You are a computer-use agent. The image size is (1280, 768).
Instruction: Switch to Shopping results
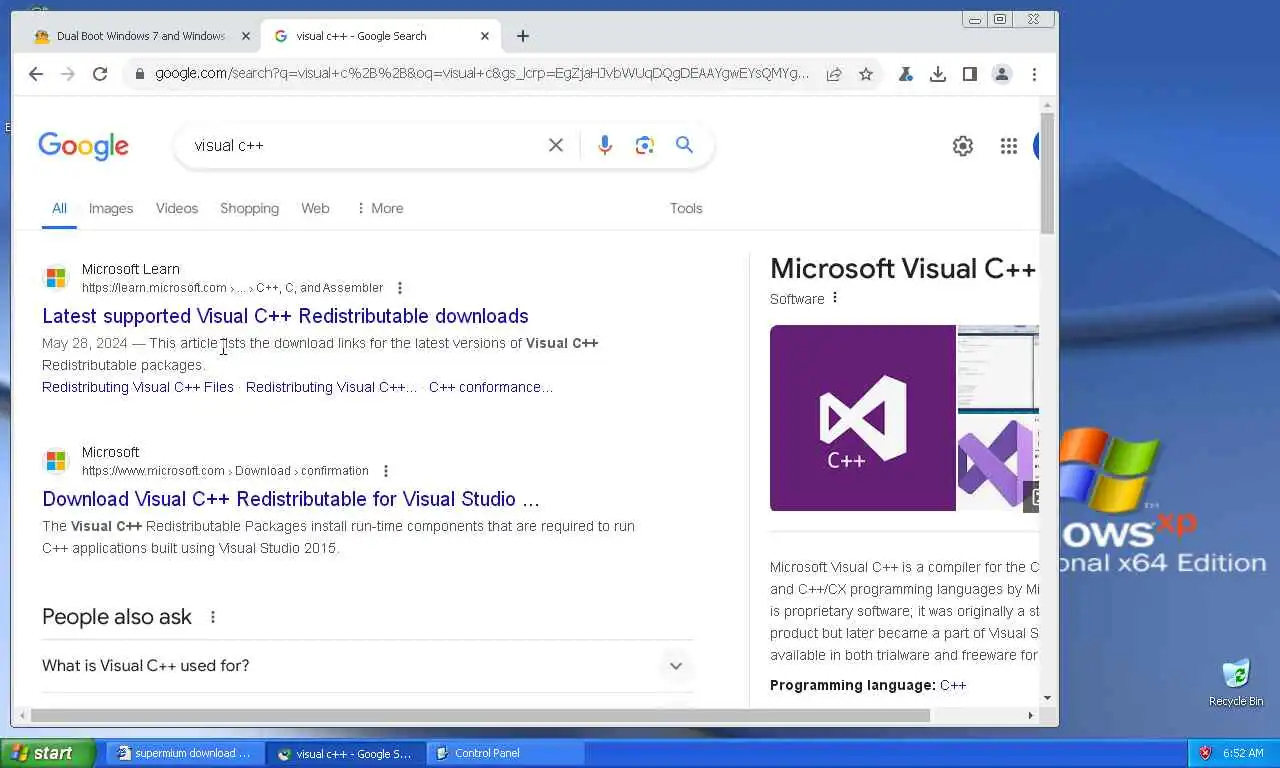coord(249,208)
